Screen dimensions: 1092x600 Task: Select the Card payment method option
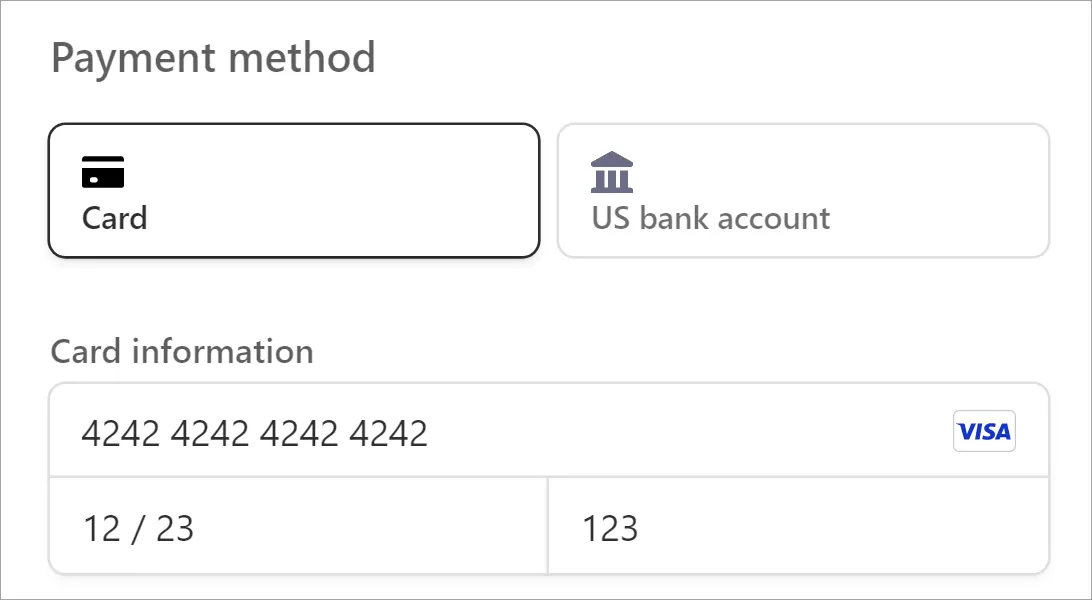pos(293,190)
